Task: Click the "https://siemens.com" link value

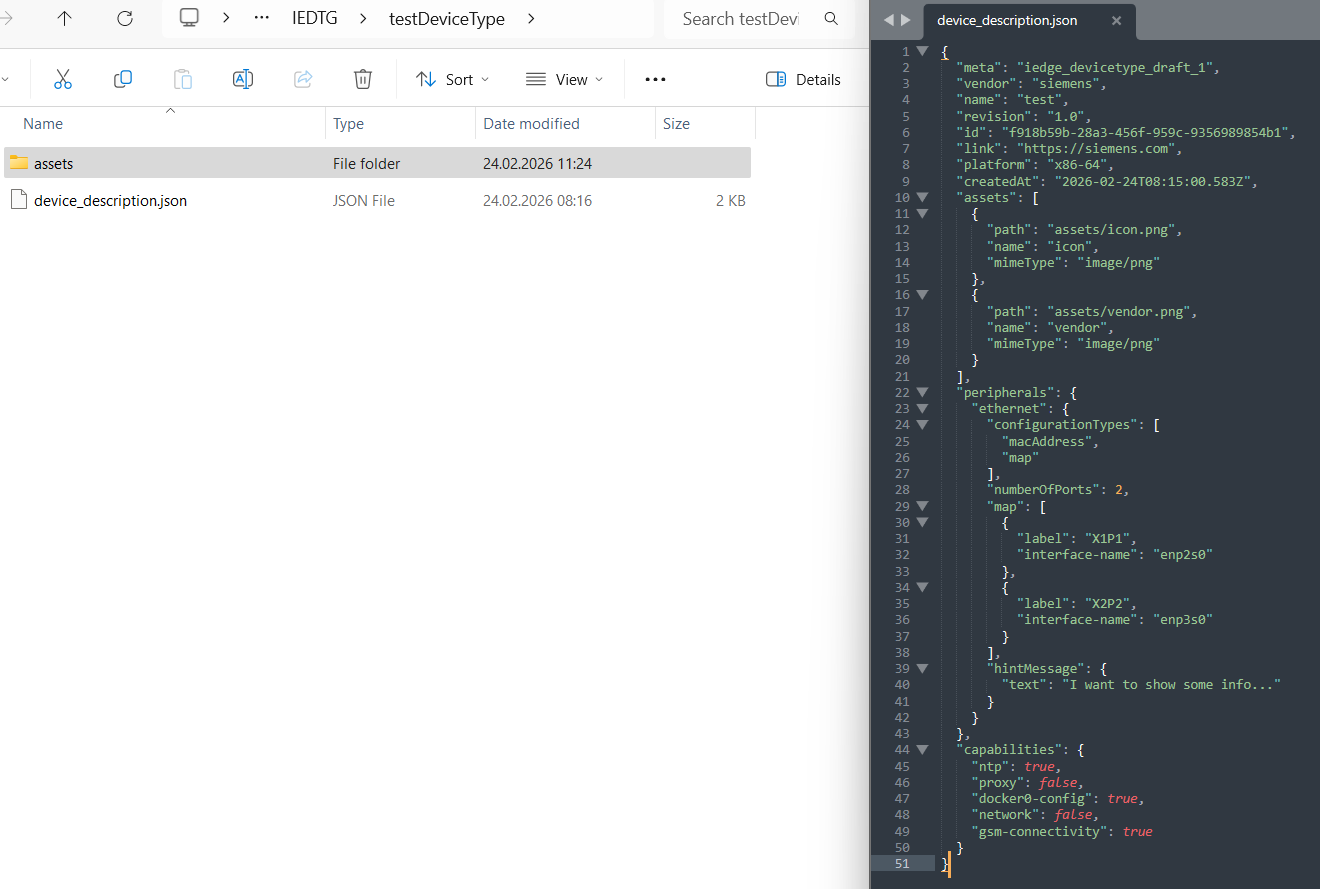Action: click(x=1098, y=148)
